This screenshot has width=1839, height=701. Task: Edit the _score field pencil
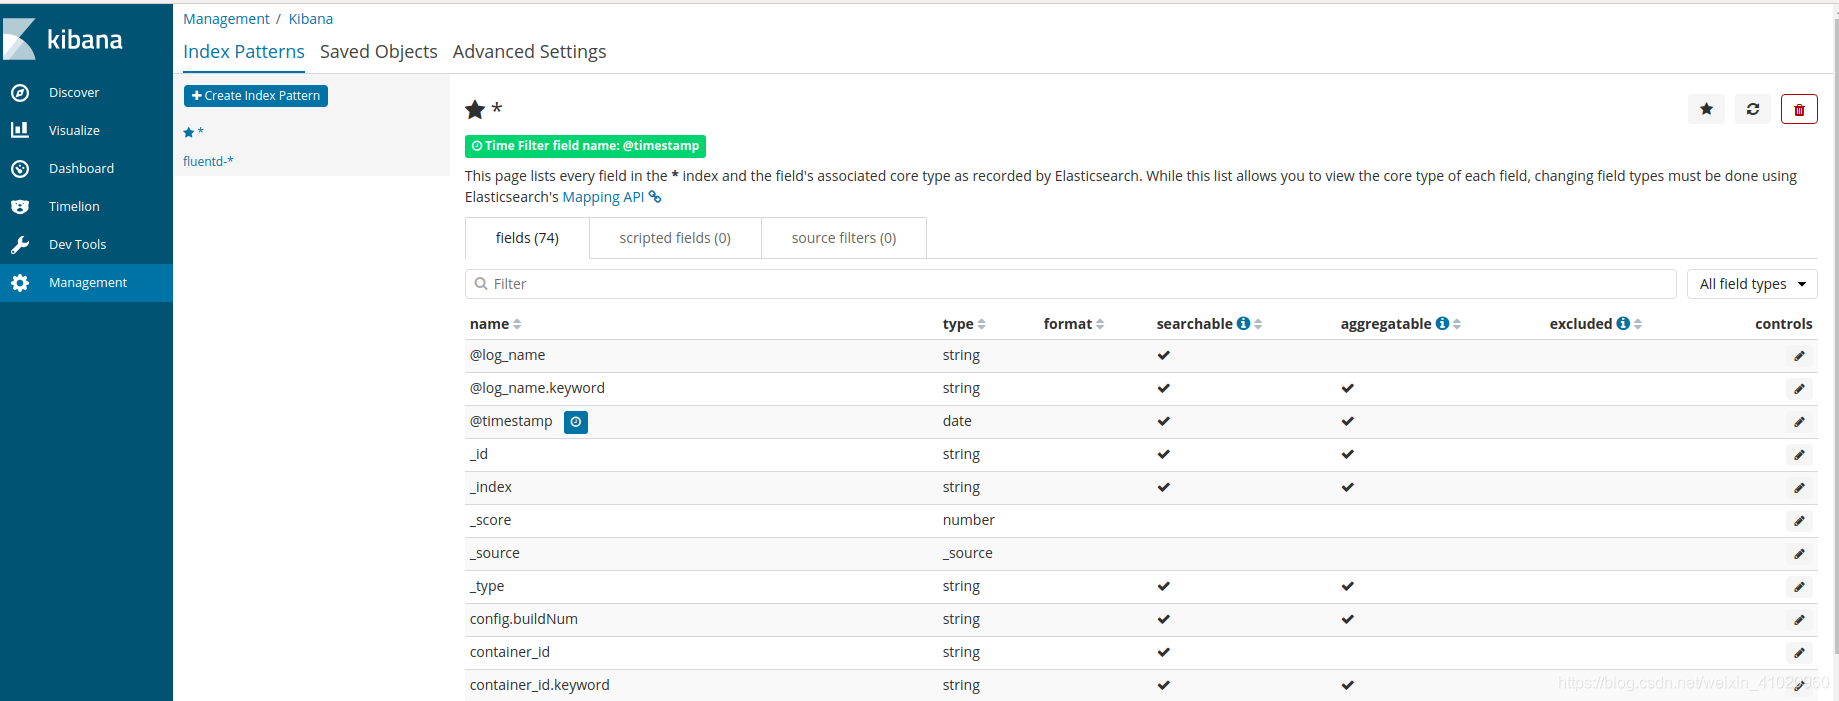click(1799, 521)
